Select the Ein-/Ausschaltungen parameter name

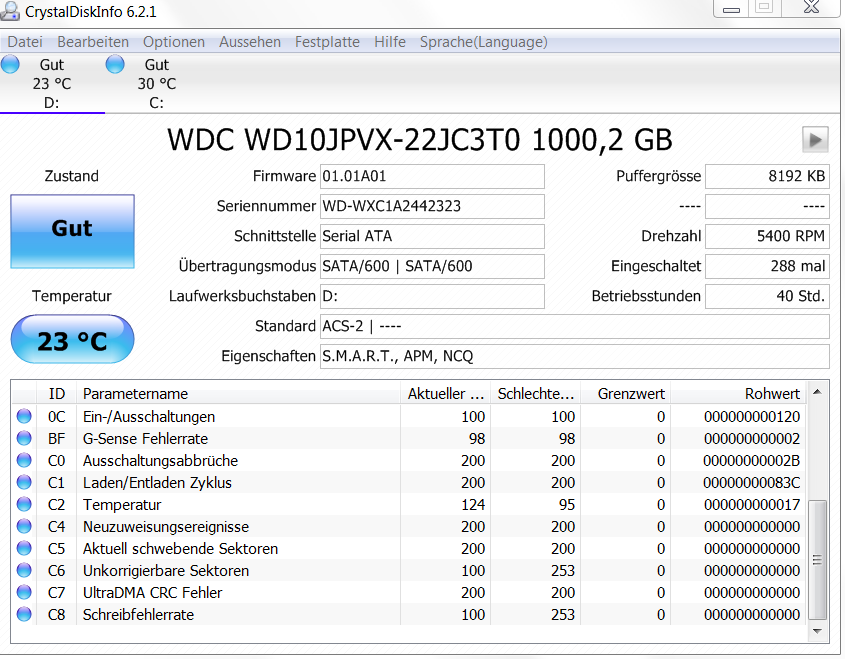(149, 417)
